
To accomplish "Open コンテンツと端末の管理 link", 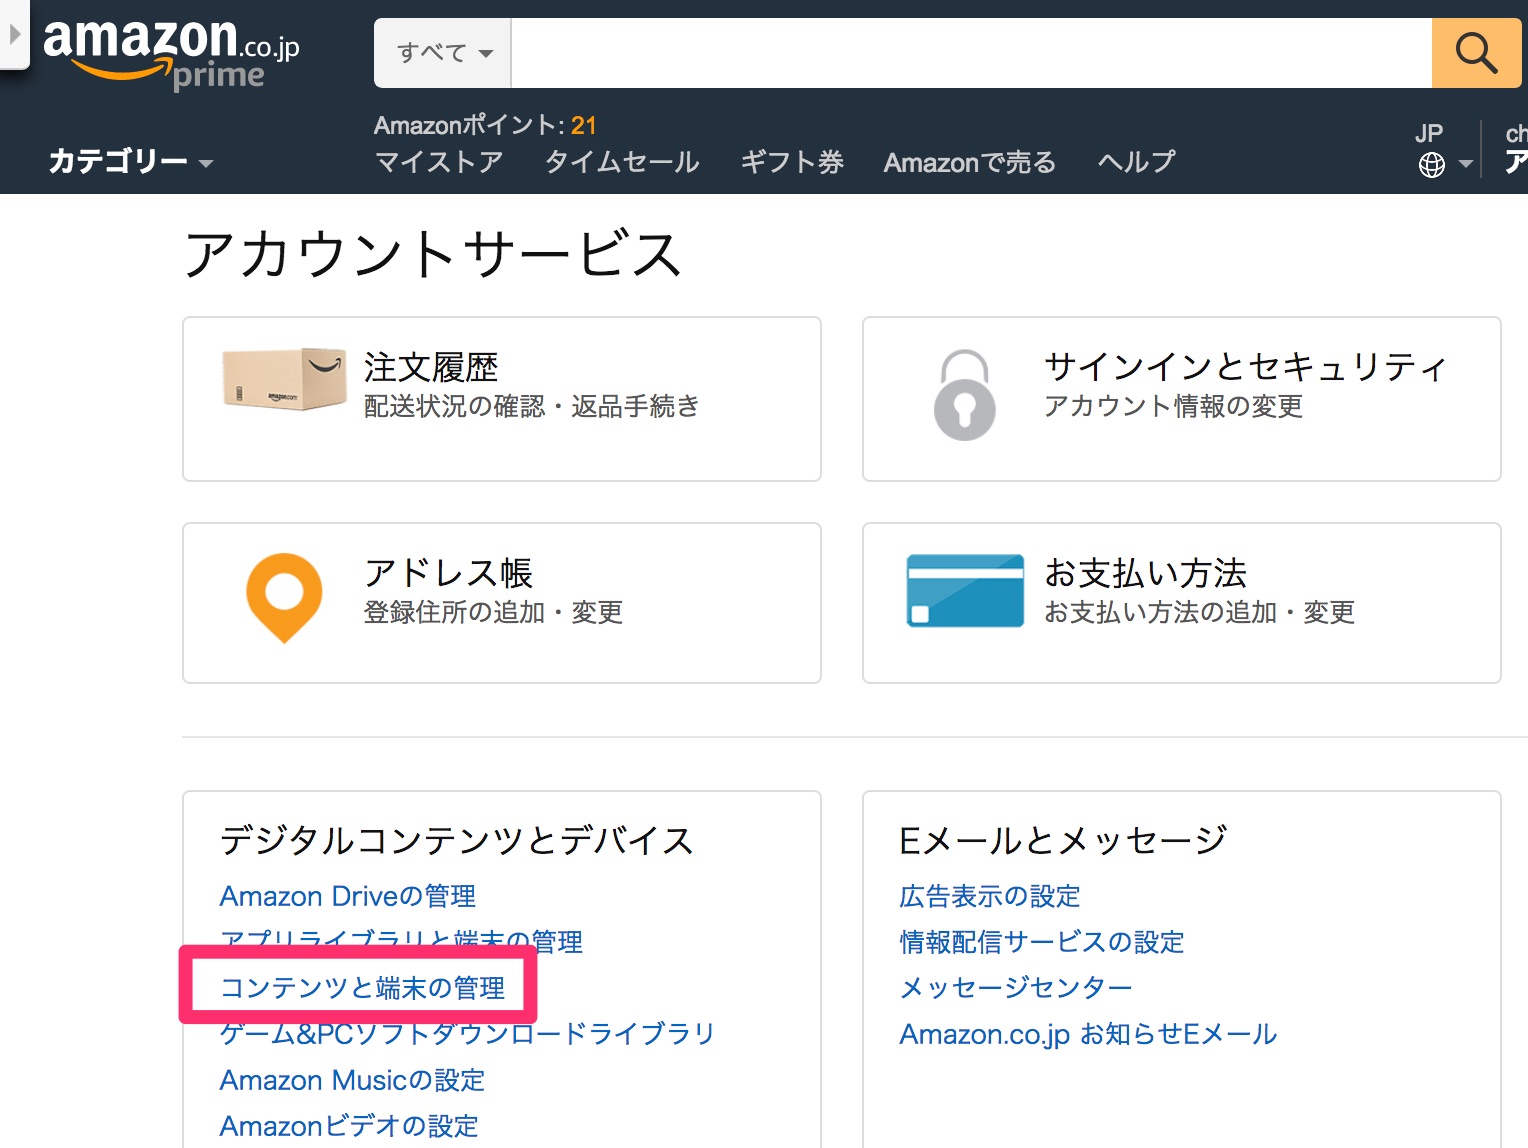I will [x=362, y=988].
